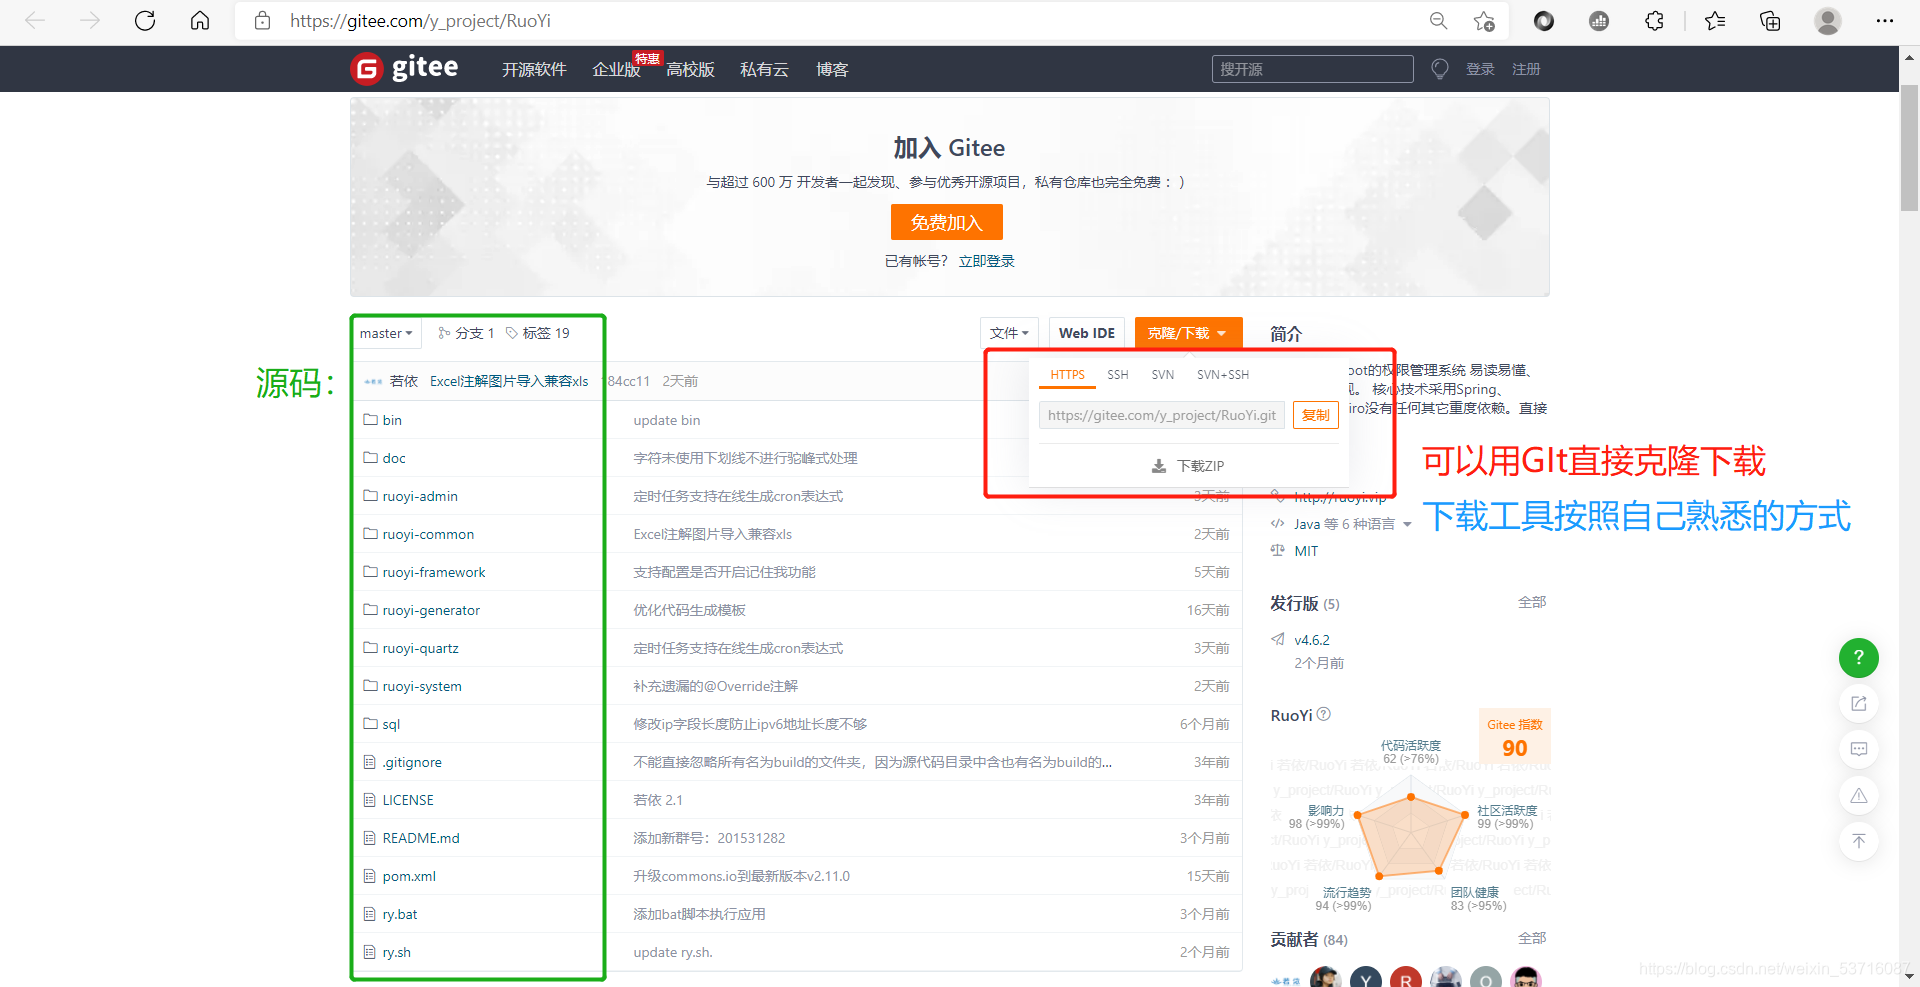Open browser profile avatar

tap(1828, 21)
